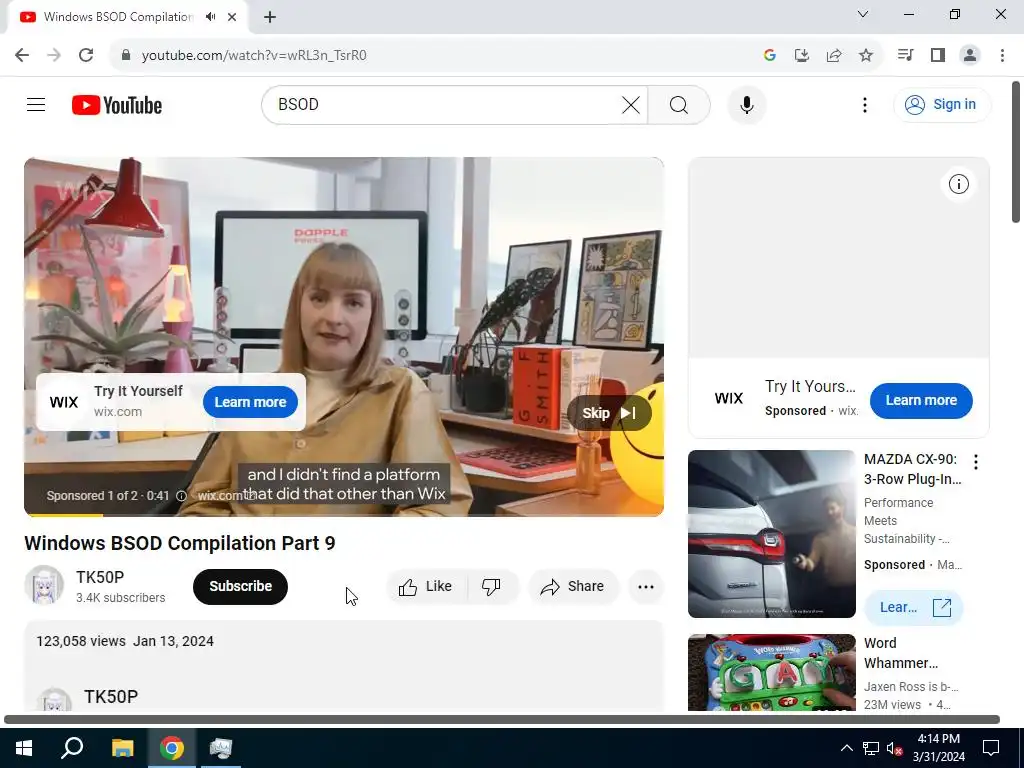Screen dimensions: 1024x768
Task: Open the network tray icon
Action: [x=871, y=748]
